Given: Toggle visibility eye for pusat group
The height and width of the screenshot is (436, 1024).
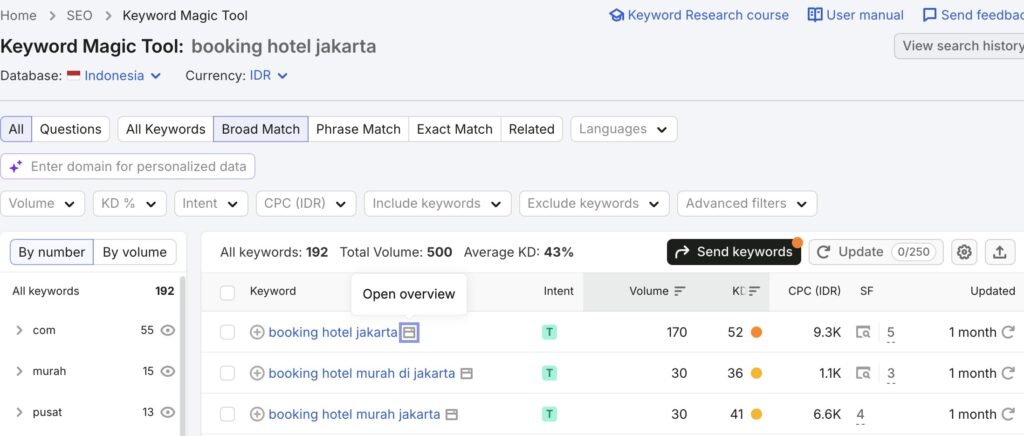Looking at the screenshot, I should point(168,413).
